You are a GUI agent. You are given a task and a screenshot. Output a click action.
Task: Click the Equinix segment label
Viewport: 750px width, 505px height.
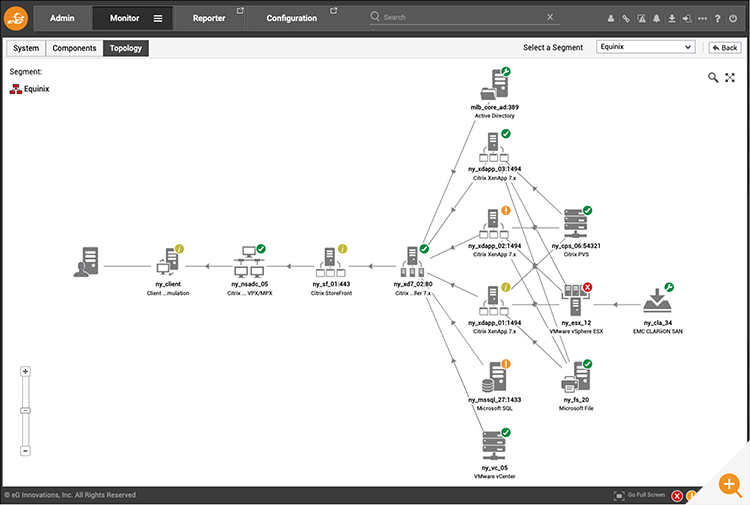(x=36, y=89)
